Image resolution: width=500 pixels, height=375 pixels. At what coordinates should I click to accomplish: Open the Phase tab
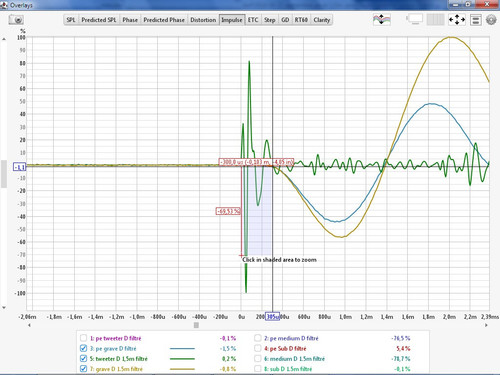pyautogui.click(x=130, y=20)
